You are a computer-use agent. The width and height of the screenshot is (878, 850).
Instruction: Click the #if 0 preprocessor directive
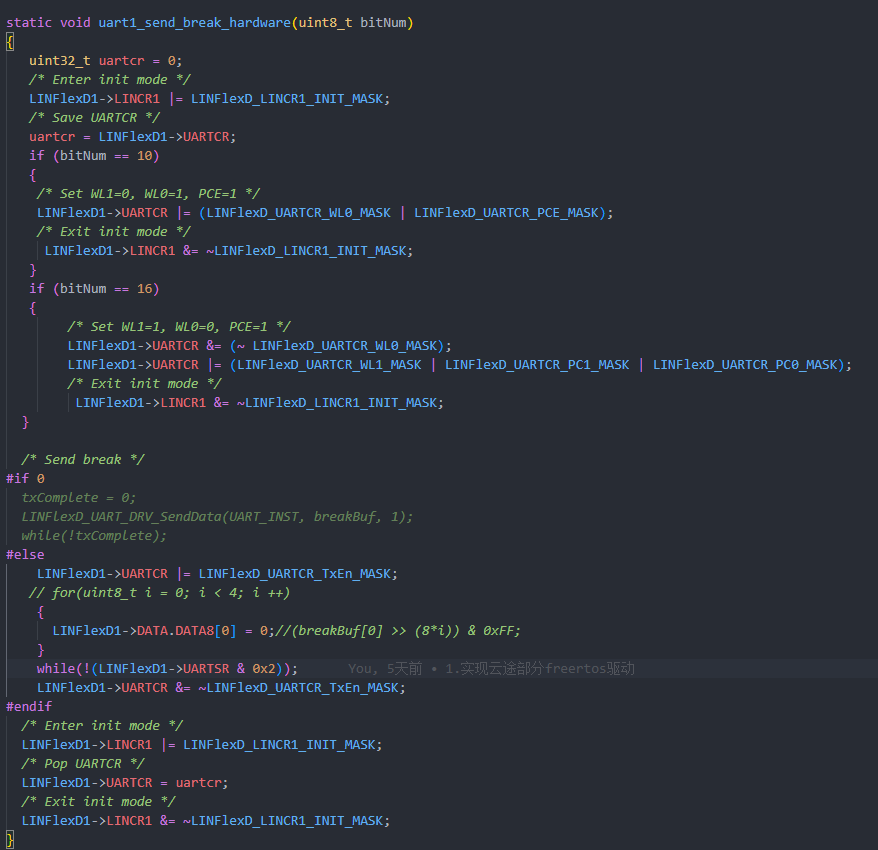click(x=24, y=478)
